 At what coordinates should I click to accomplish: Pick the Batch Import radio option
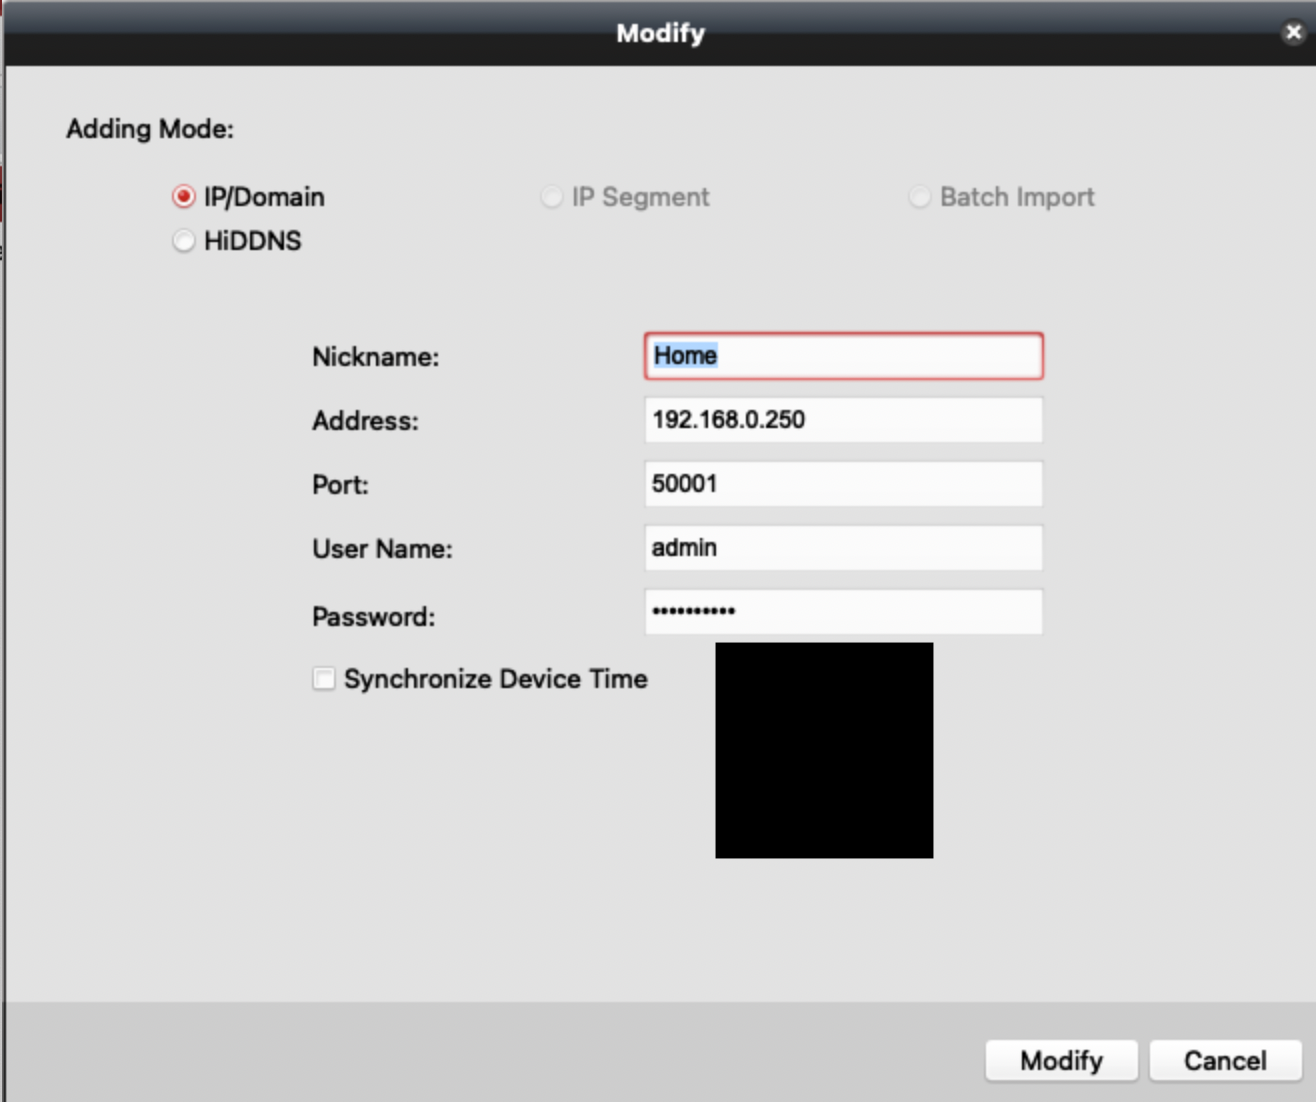(919, 197)
